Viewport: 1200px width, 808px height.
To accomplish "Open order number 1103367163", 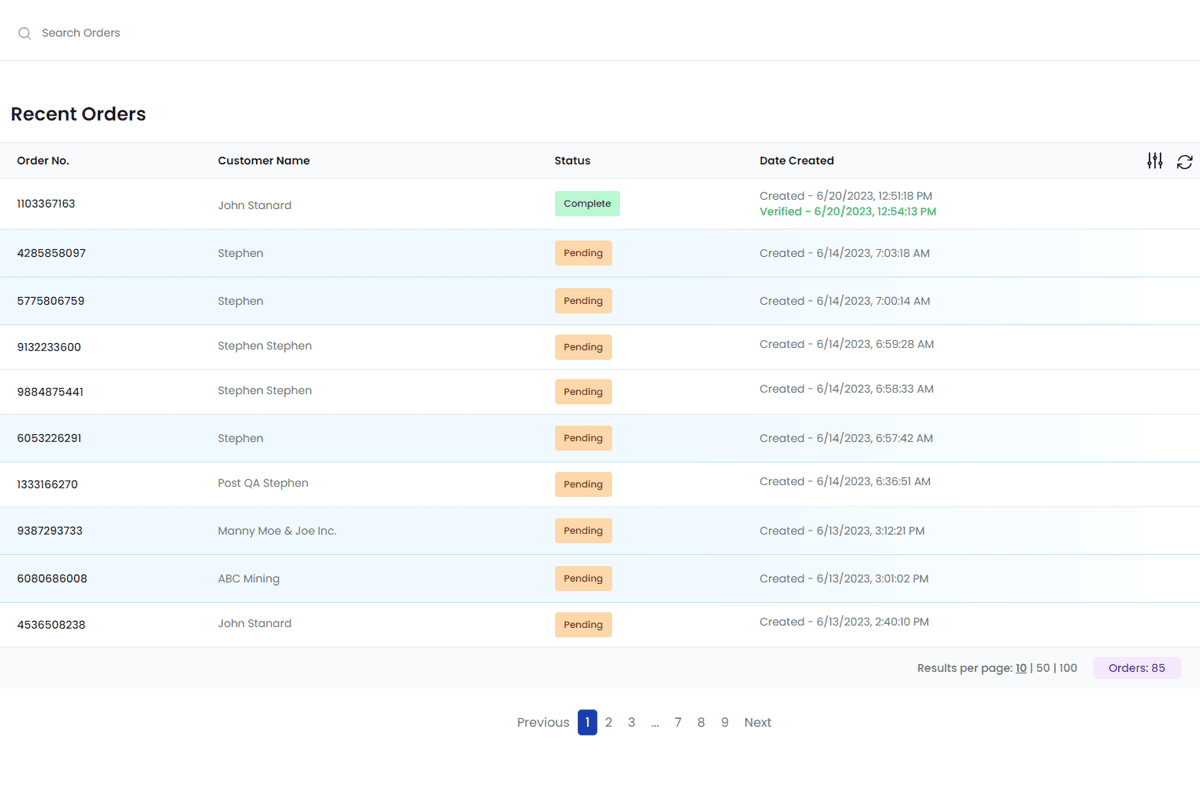I will click(46, 204).
